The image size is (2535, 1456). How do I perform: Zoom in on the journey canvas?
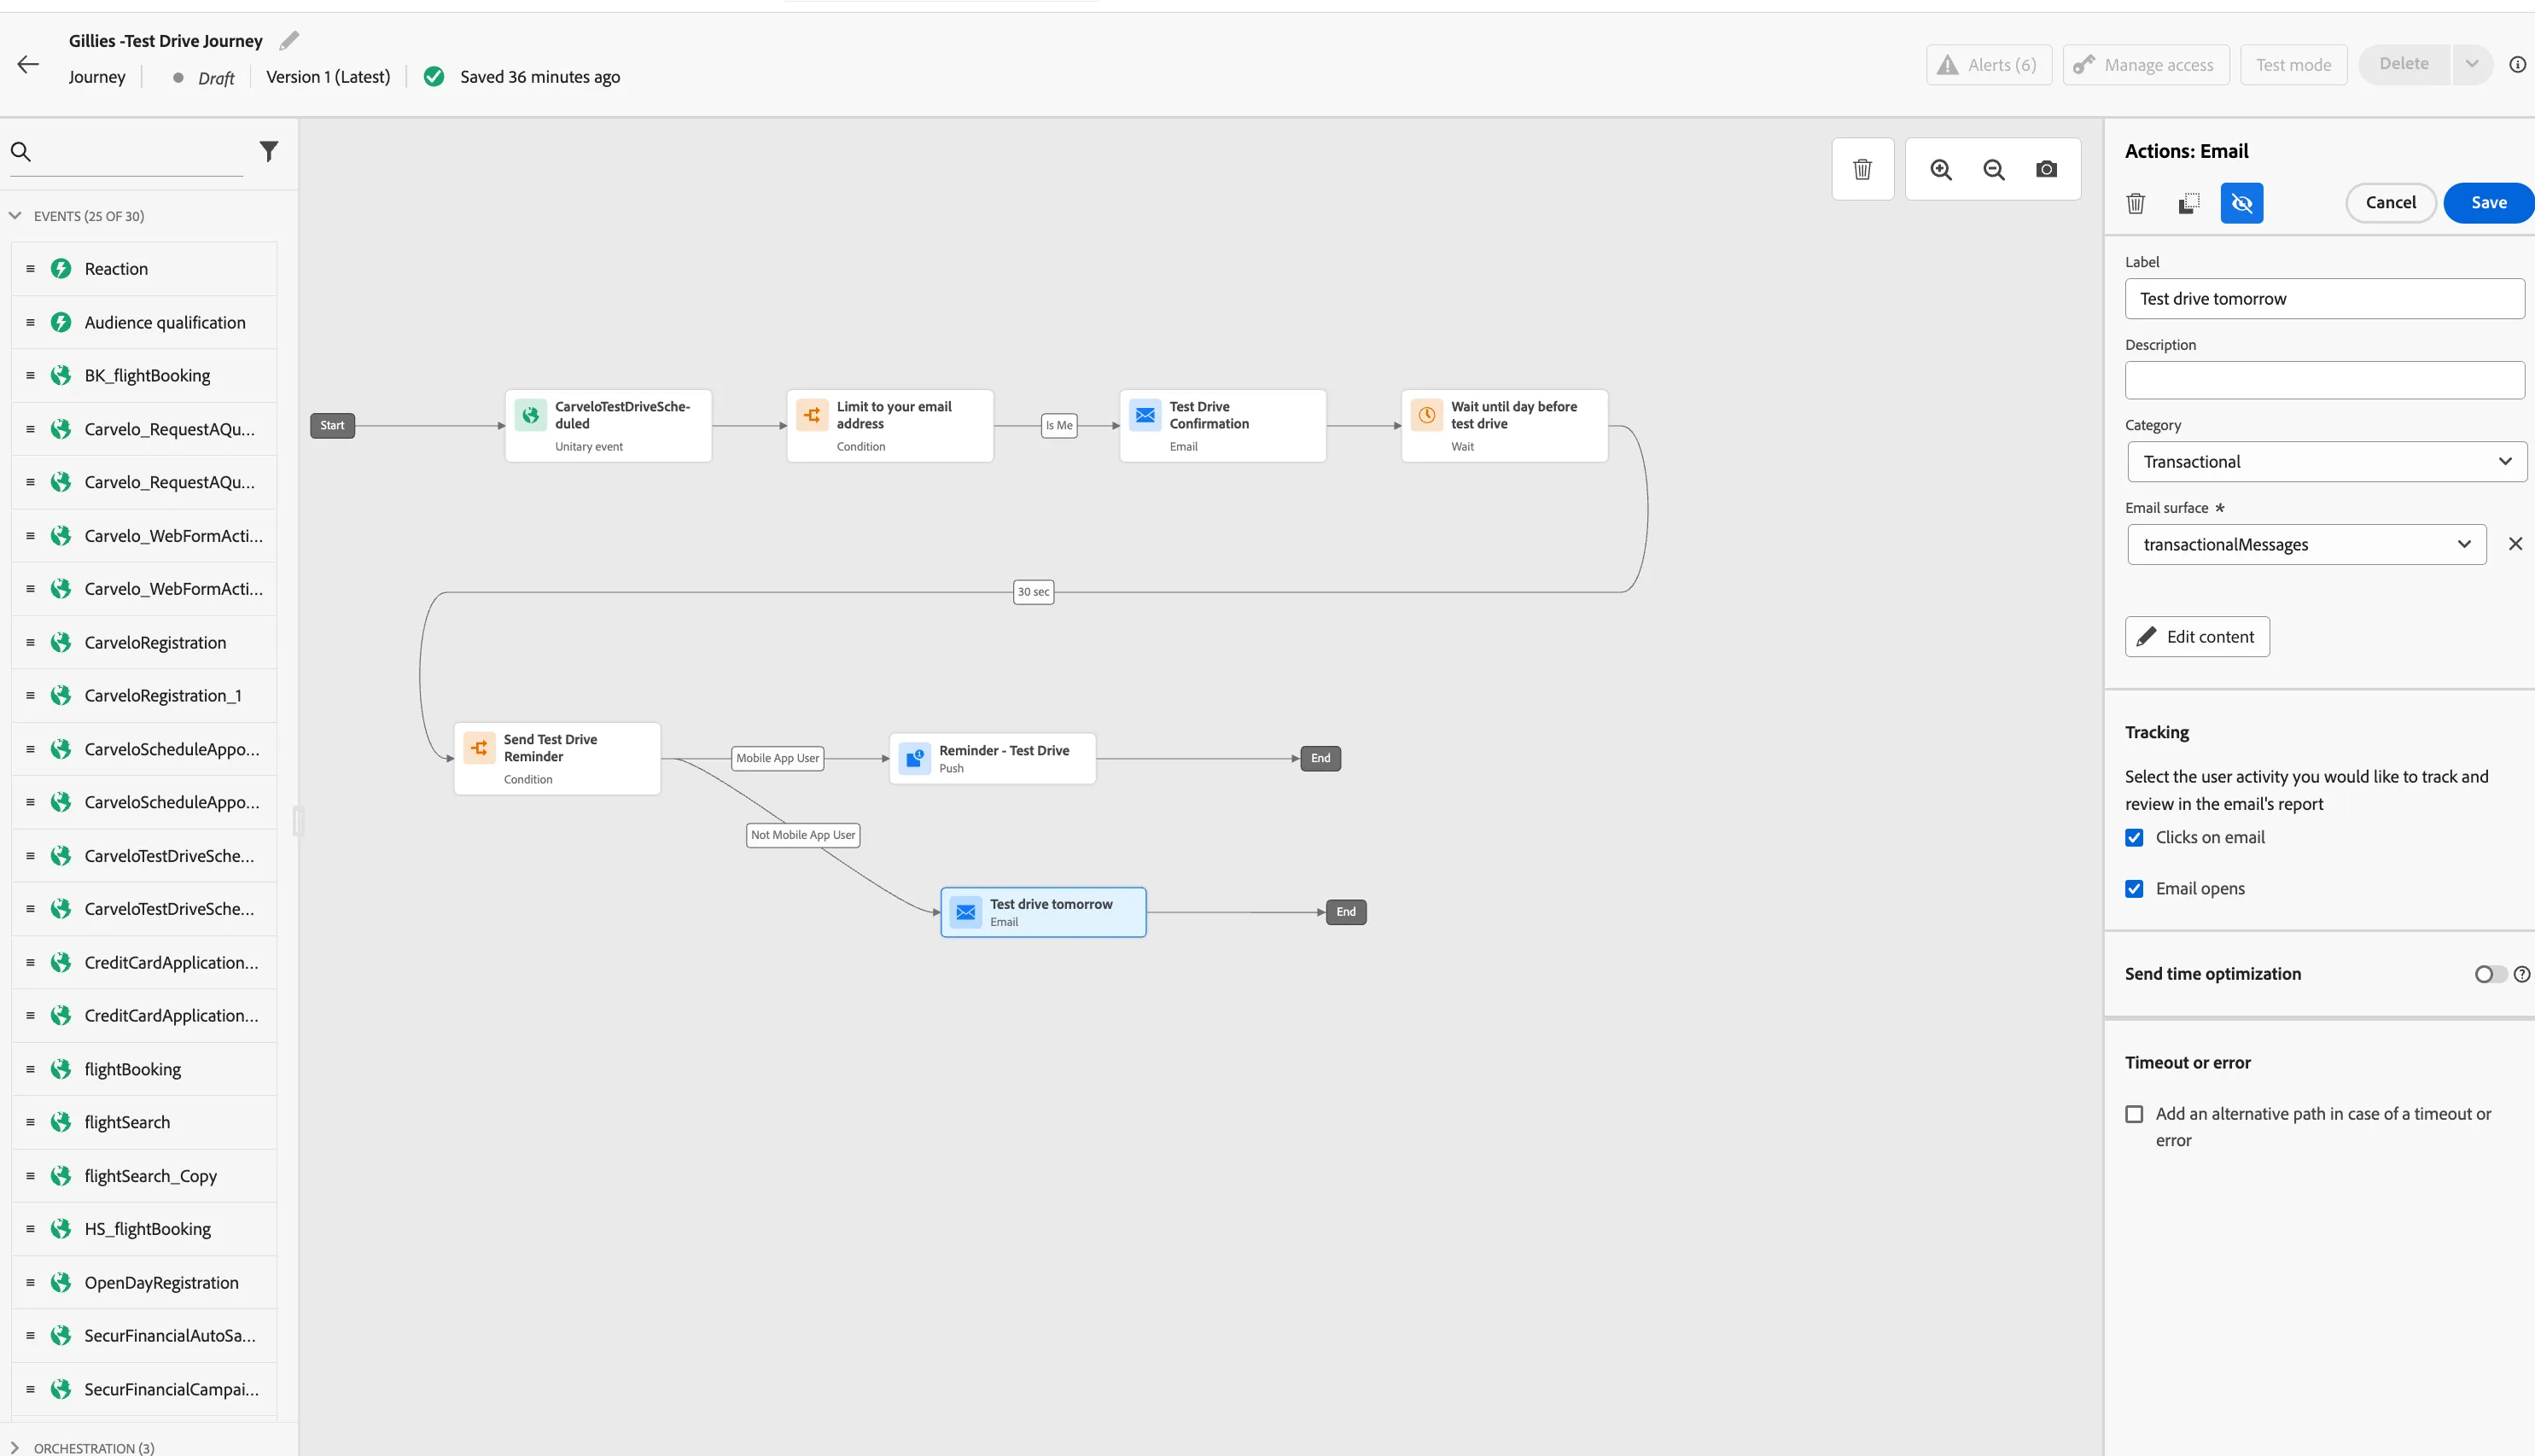click(x=1941, y=170)
